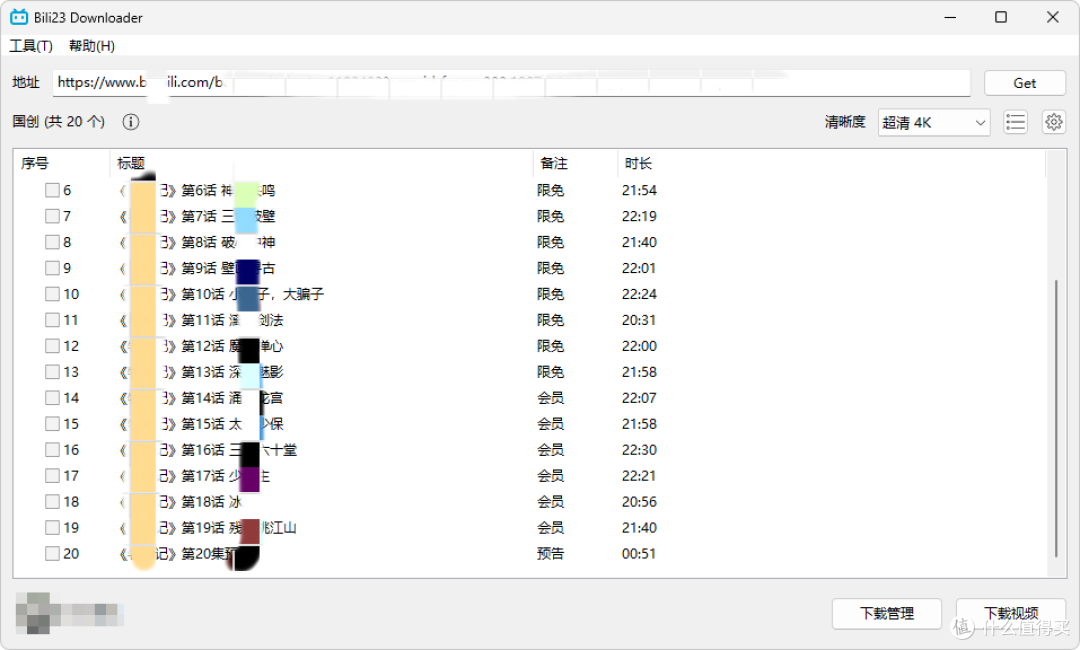Screen dimensions: 1080x650
Task: Select duration 22:19 of episode 7
Action: 639,216
